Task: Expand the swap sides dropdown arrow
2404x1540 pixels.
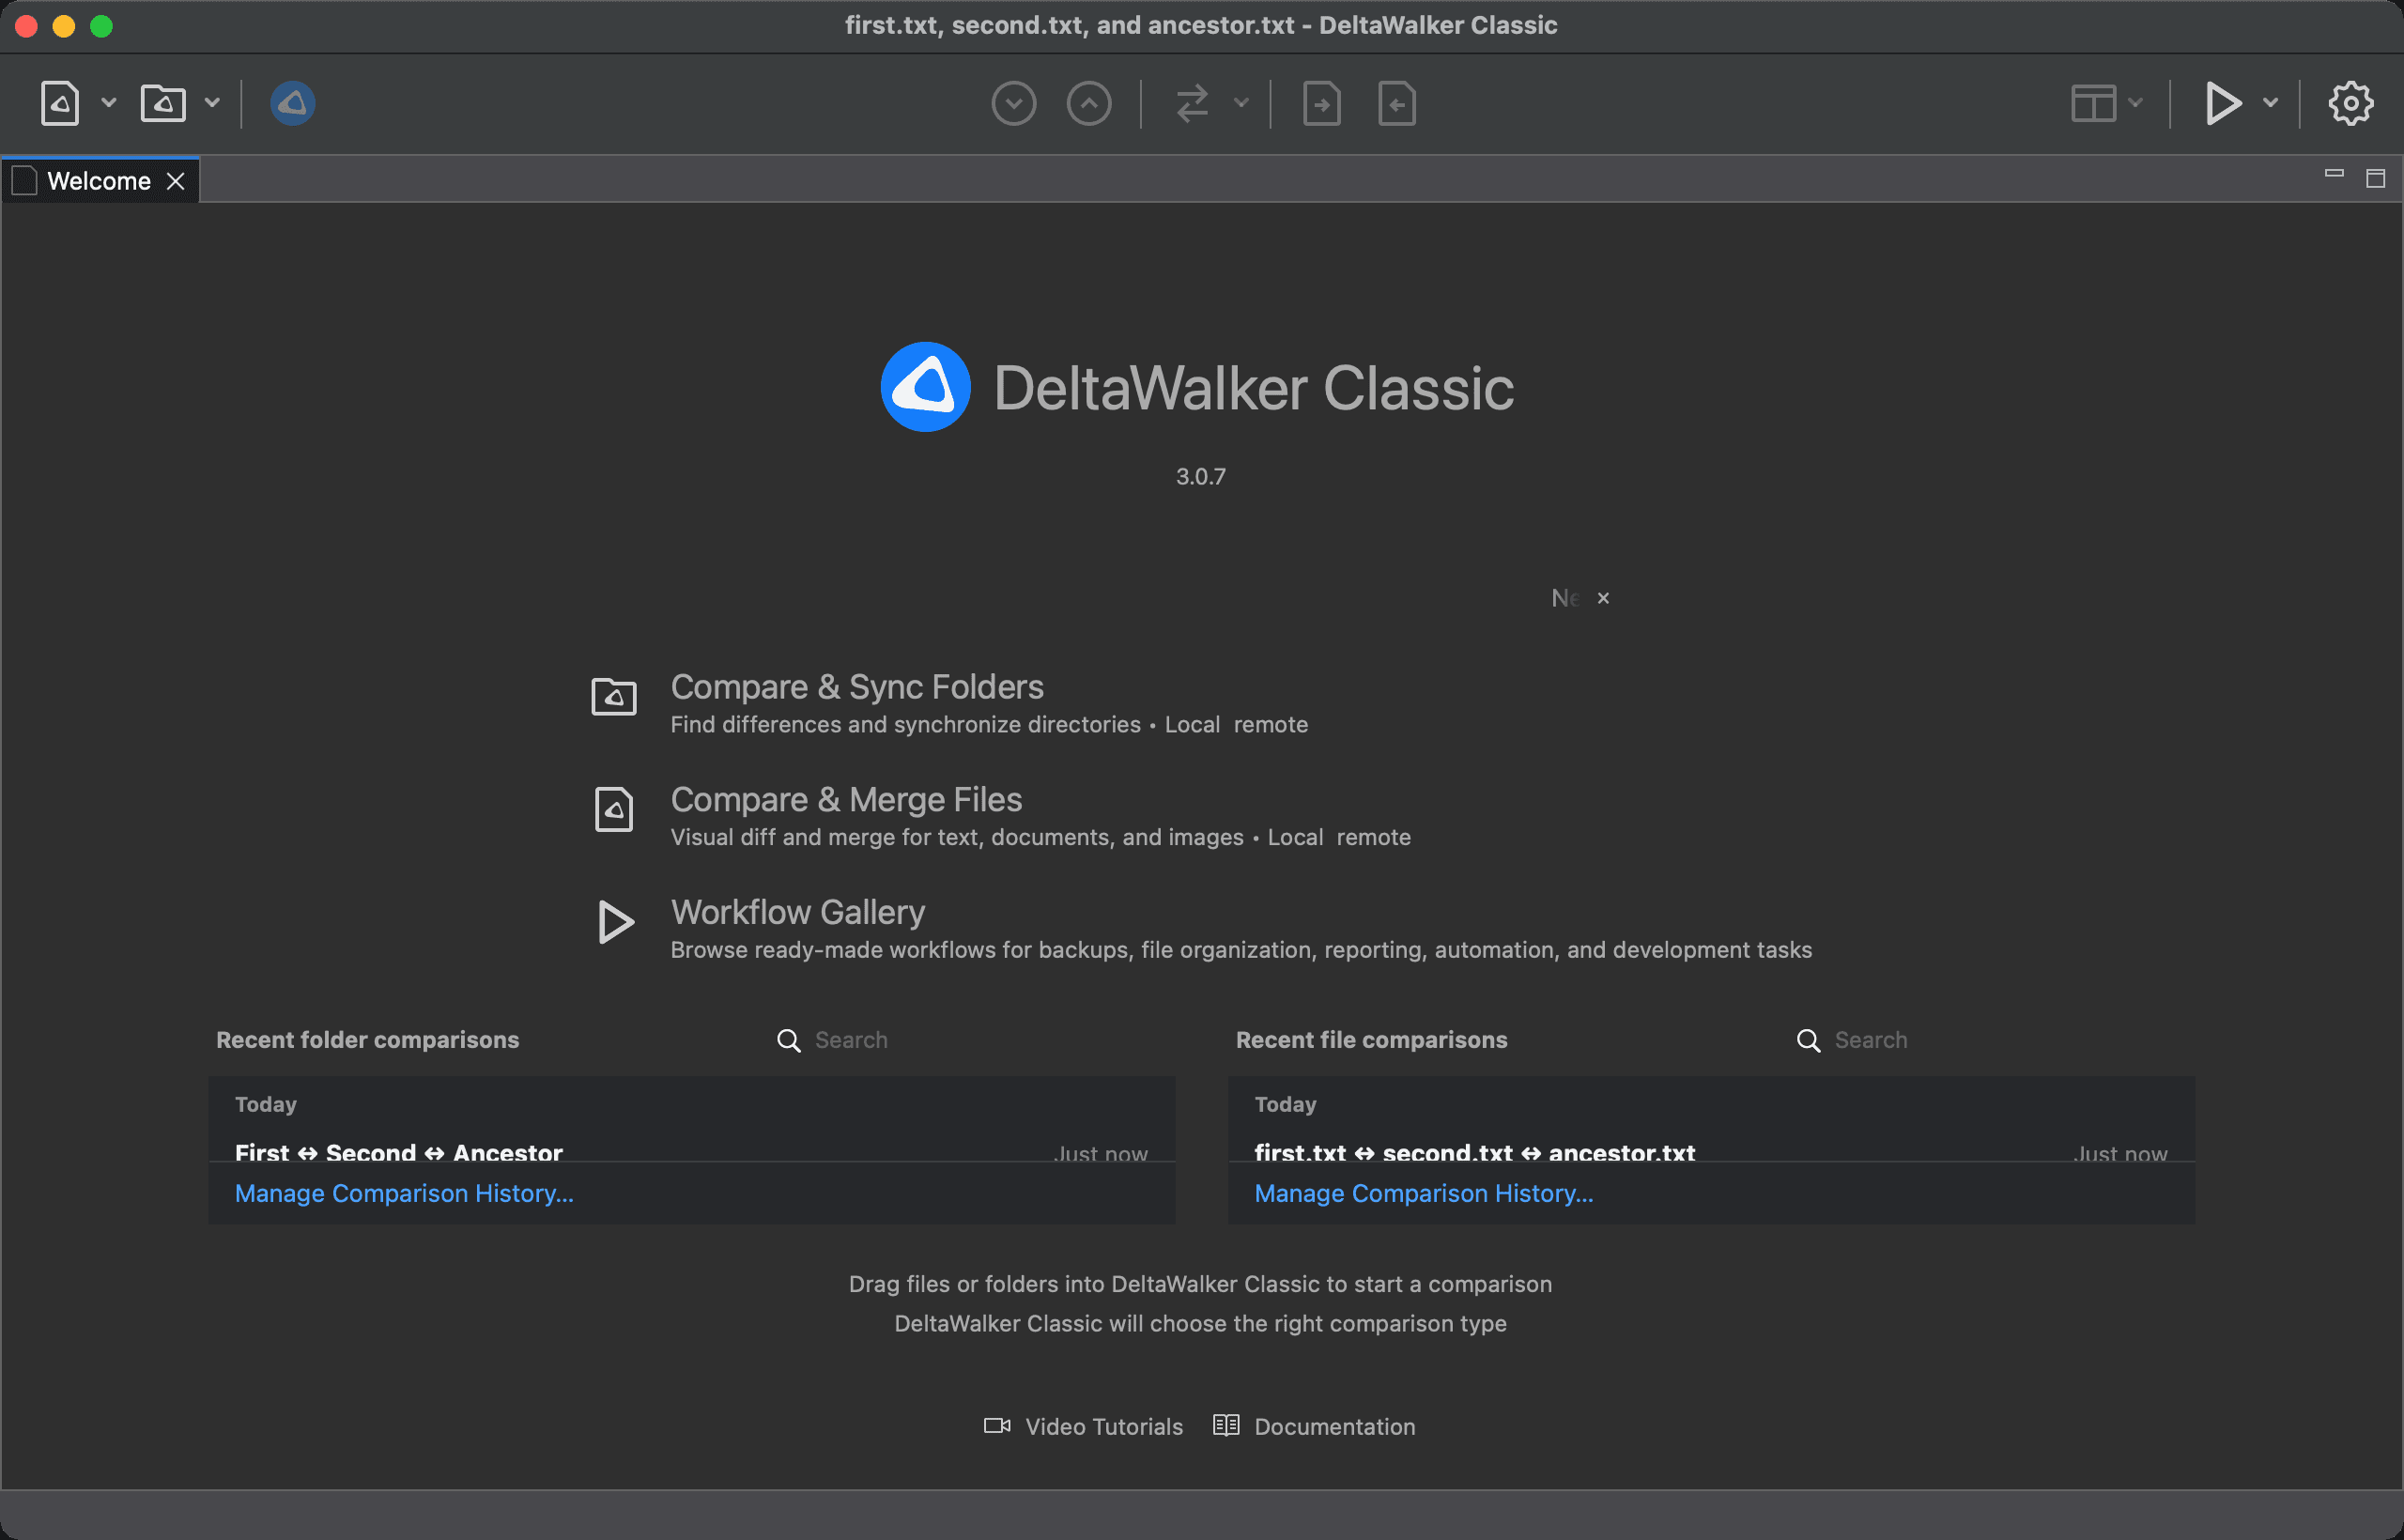Action: coord(1241,102)
